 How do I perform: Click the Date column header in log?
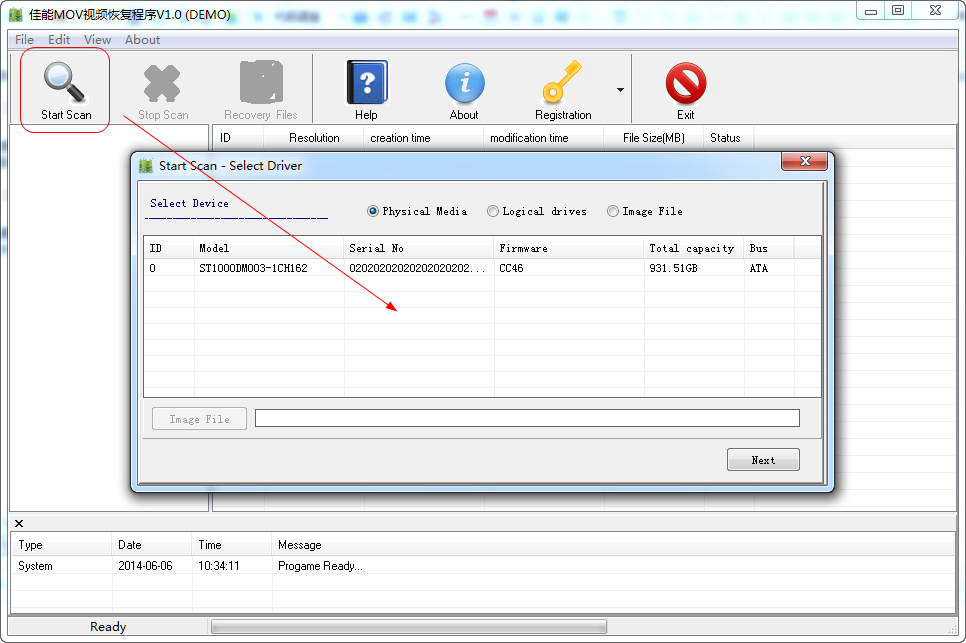click(x=152, y=545)
